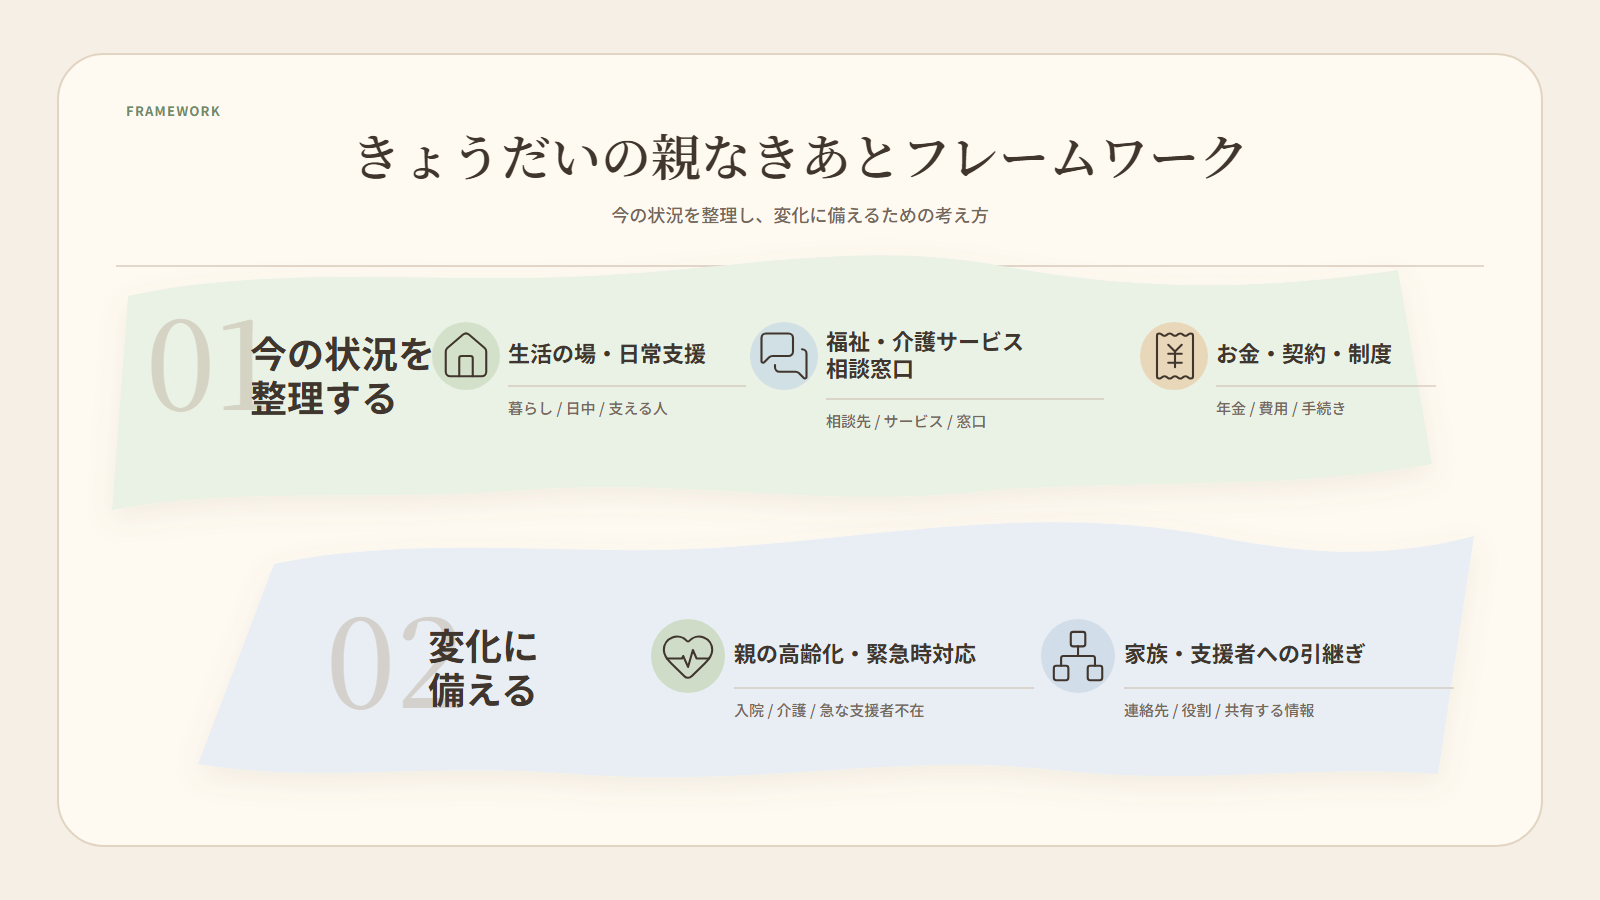Click the text 連絡先 / 役割 / 共有する情報
This screenshot has height=900, width=1600.
coord(1219,710)
